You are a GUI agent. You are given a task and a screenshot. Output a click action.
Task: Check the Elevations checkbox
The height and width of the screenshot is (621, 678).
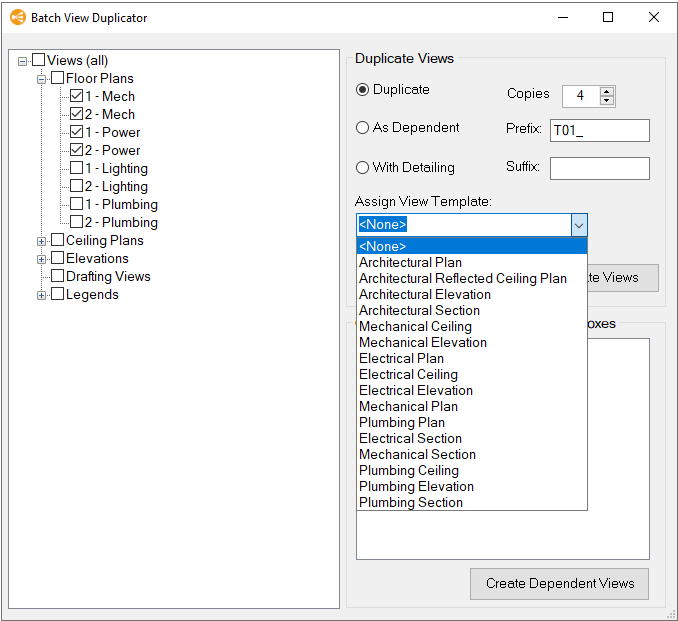58,258
